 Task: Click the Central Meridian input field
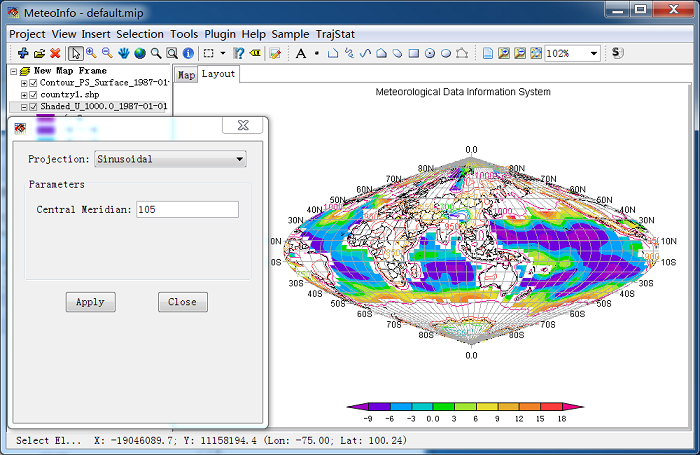click(x=188, y=209)
